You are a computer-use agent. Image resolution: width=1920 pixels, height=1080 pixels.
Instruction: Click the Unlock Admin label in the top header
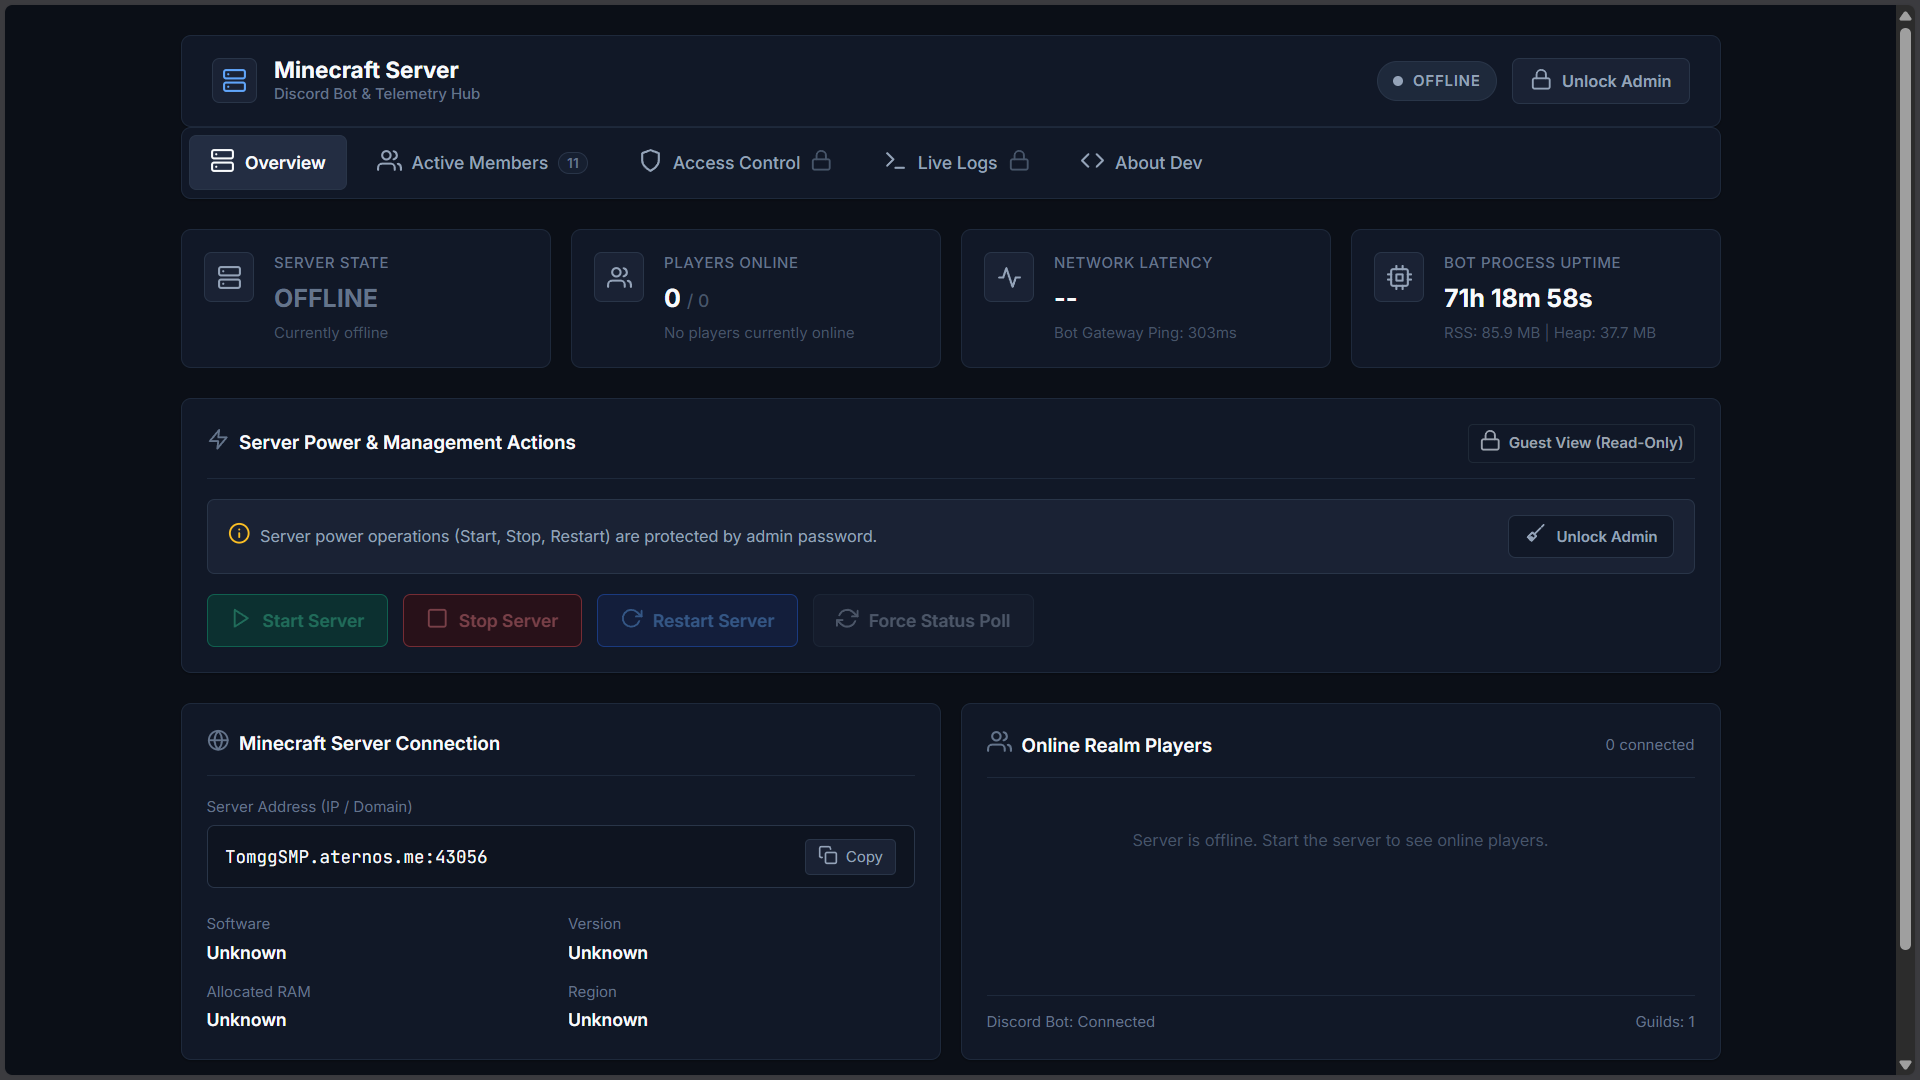click(x=1616, y=82)
